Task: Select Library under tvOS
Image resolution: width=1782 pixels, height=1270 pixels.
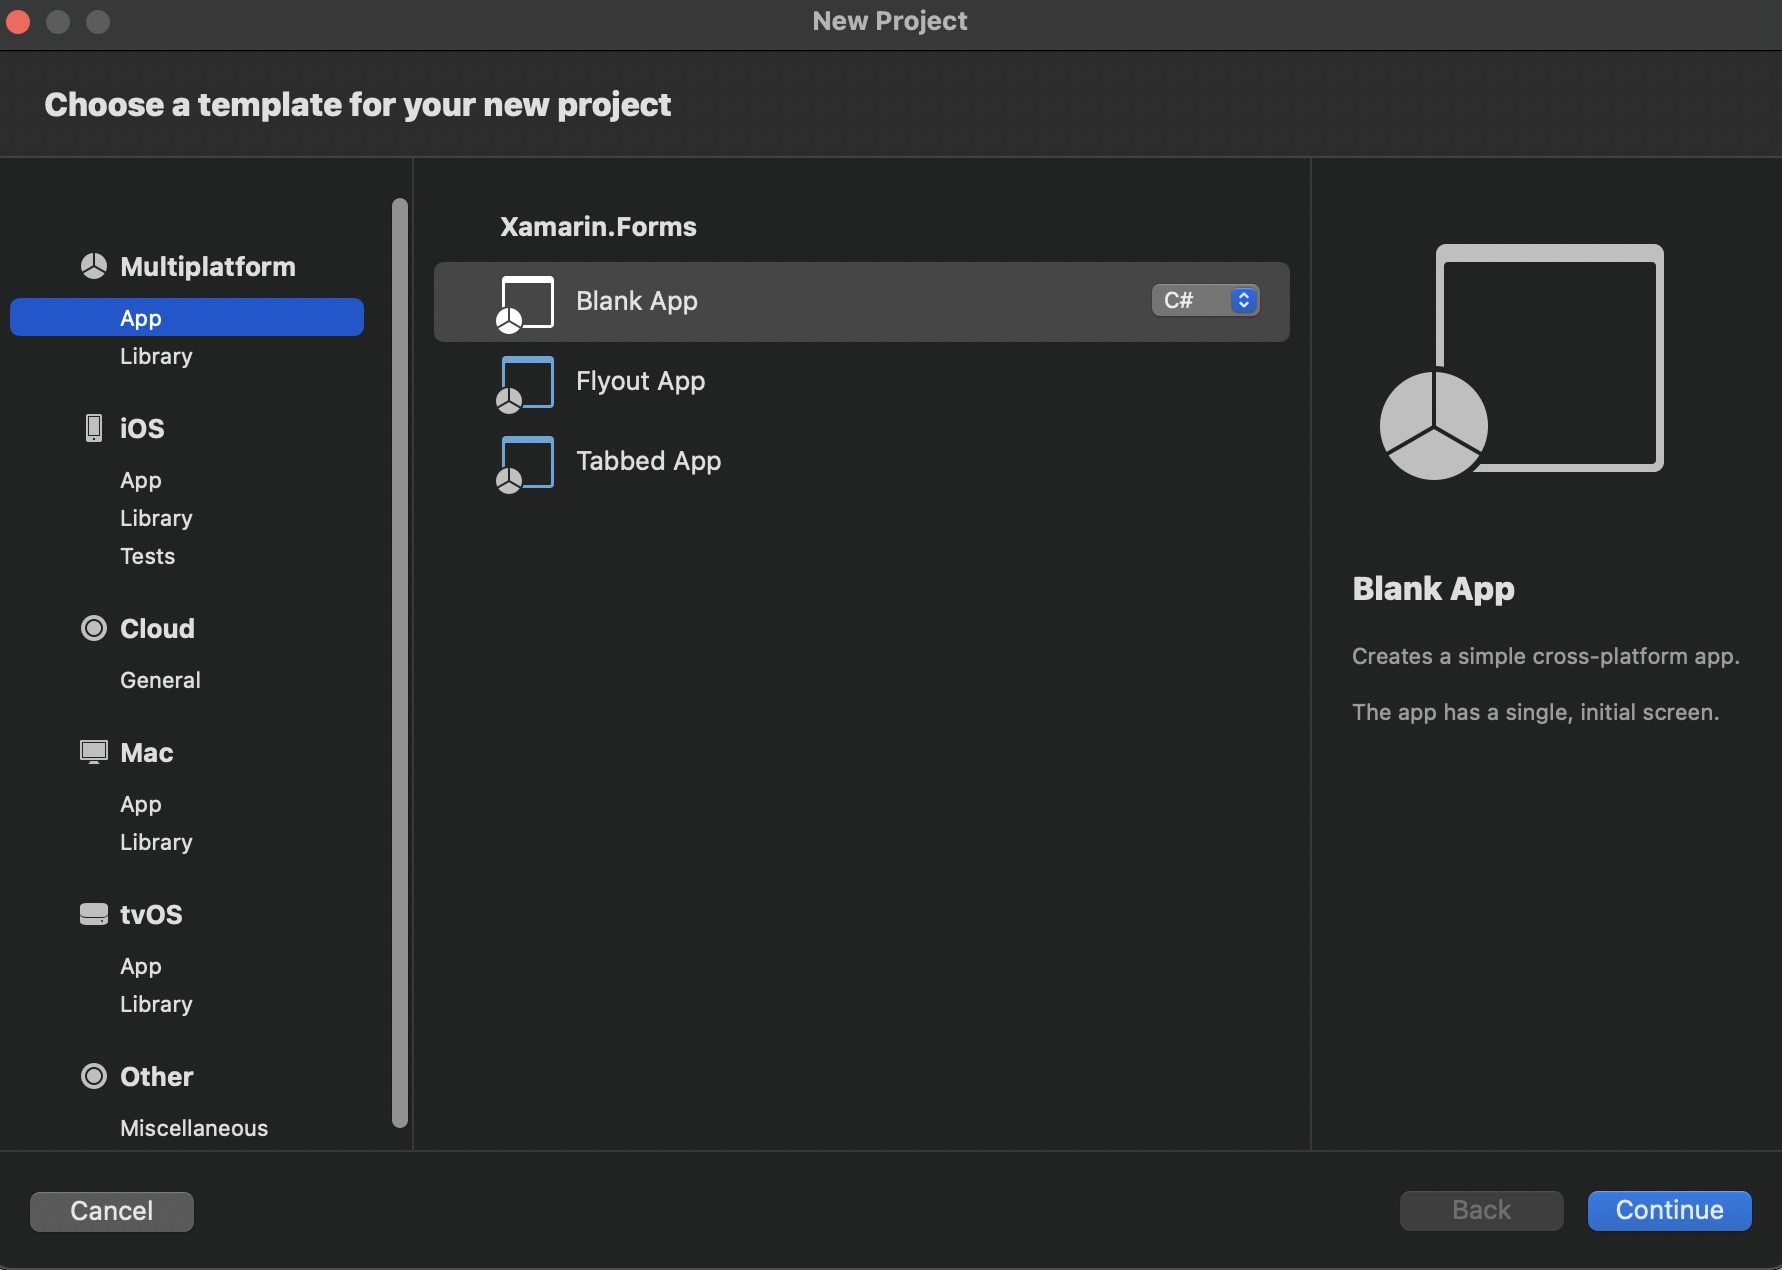Action: click(x=156, y=1004)
